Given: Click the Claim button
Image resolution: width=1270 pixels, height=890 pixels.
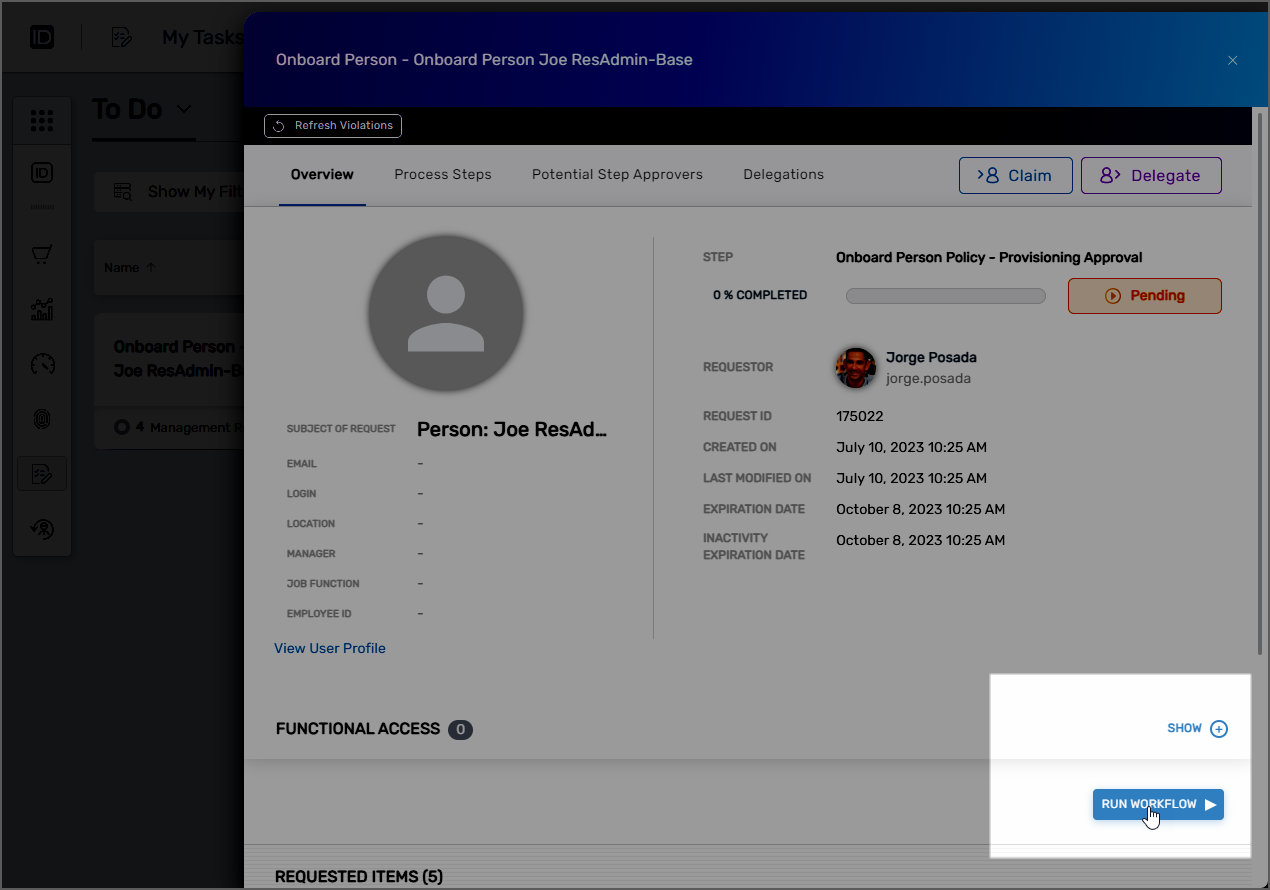Looking at the screenshot, I should tap(1015, 175).
